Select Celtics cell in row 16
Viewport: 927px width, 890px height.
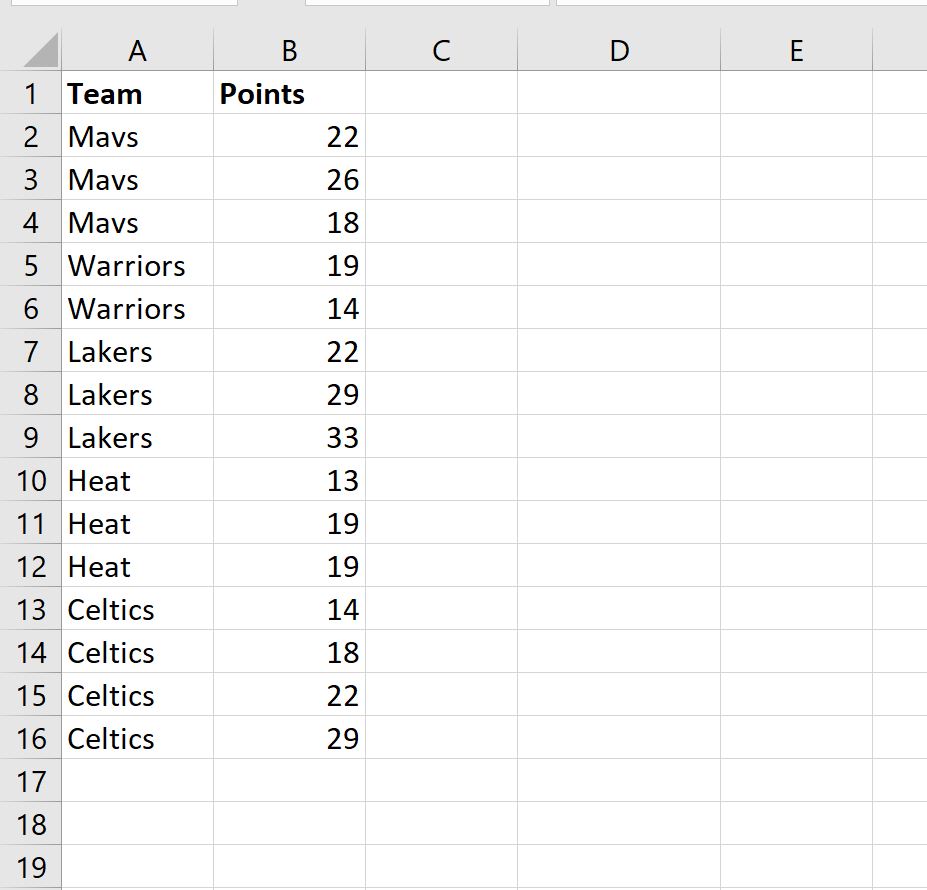tap(137, 738)
